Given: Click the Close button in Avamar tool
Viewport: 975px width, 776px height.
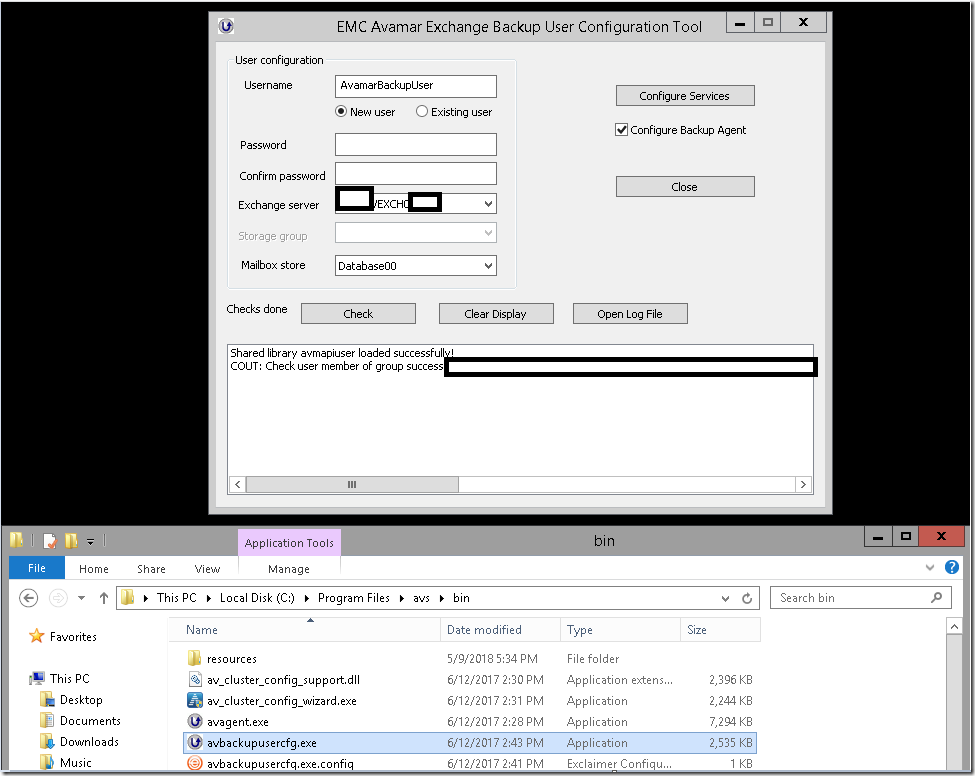Looking at the screenshot, I should click(x=685, y=187).
